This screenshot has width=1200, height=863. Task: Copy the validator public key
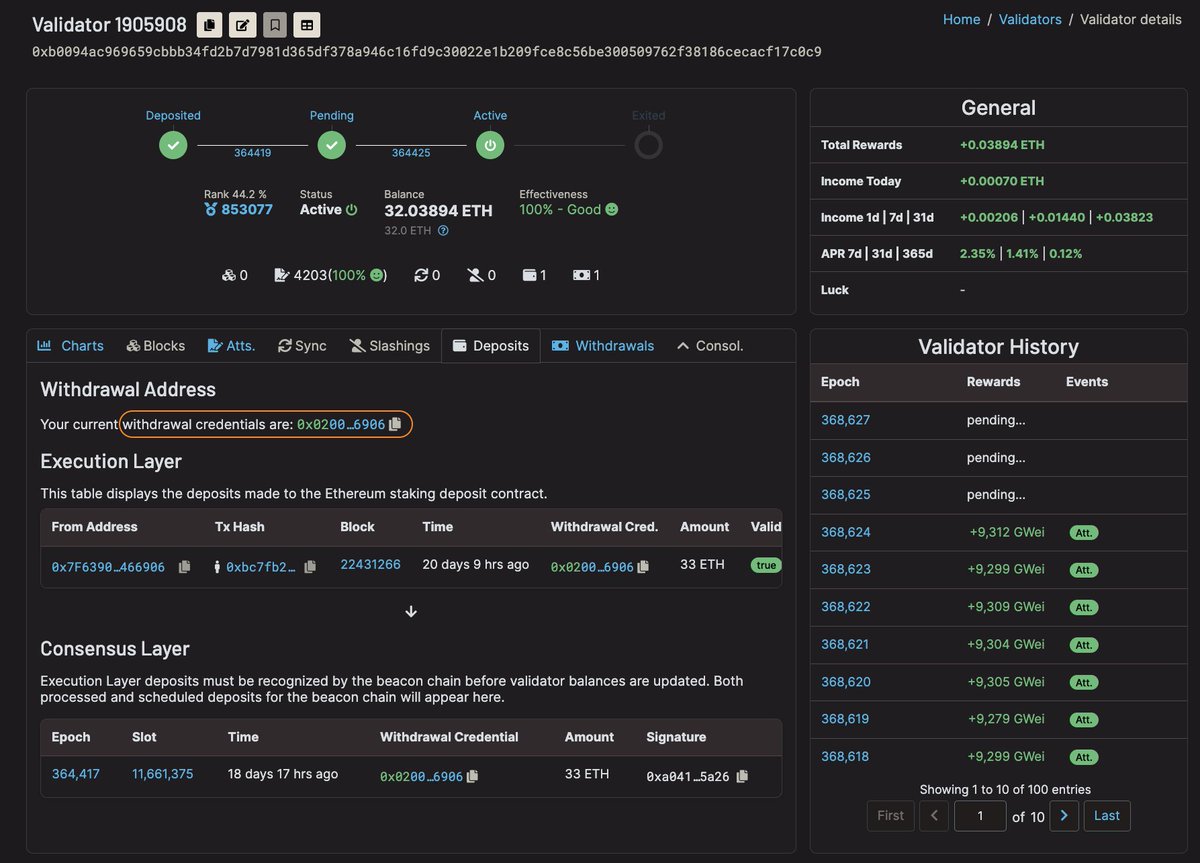(209, 24)
